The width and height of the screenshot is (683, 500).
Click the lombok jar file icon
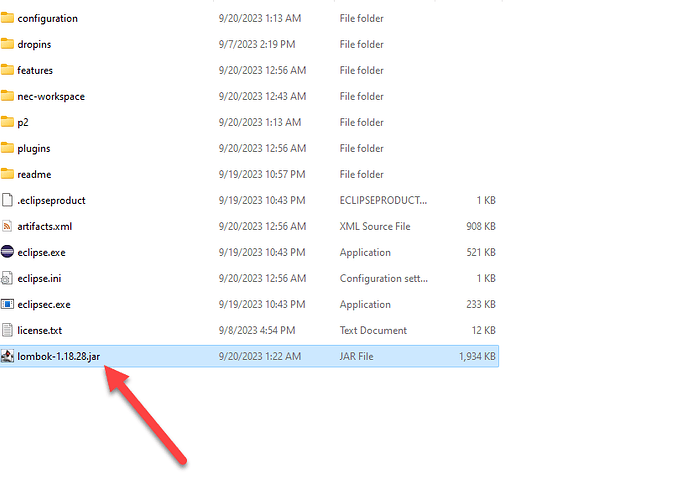click(x=7, y=356)
